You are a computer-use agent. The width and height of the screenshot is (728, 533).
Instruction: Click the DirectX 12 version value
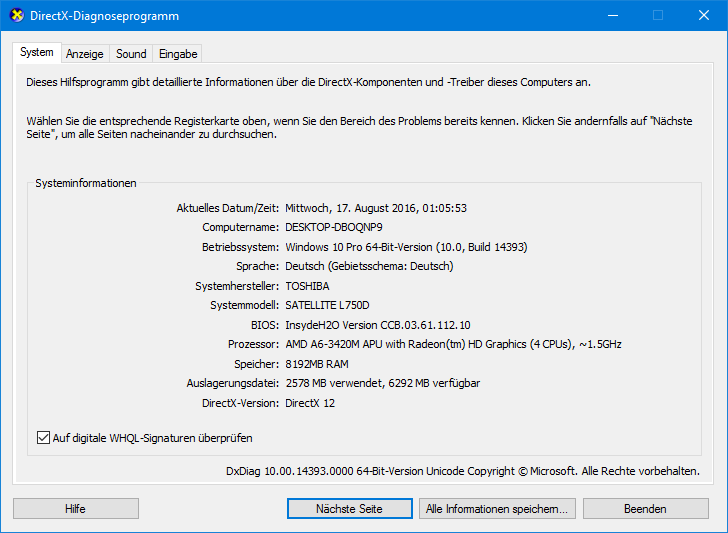[x=310, y=403]
